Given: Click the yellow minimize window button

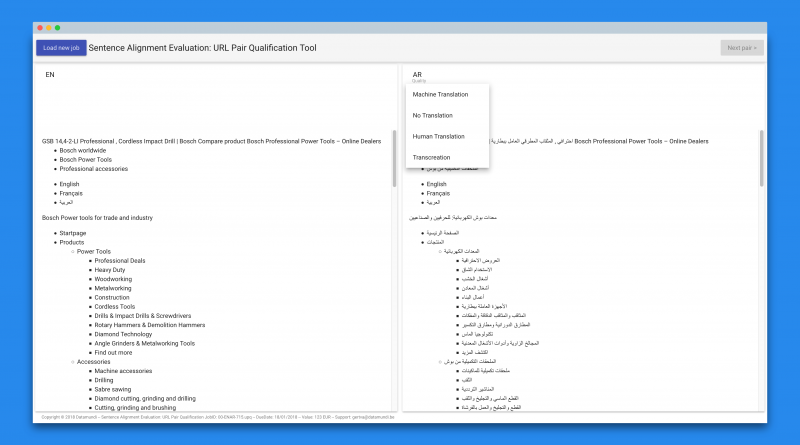Looking at the screenshot, I should [x=49, y=28].
